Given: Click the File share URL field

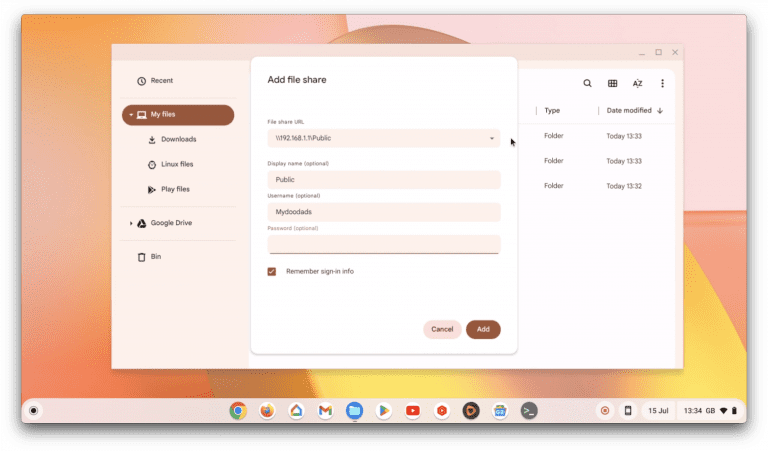Looking at the screenshot, I should coord(384,139).
